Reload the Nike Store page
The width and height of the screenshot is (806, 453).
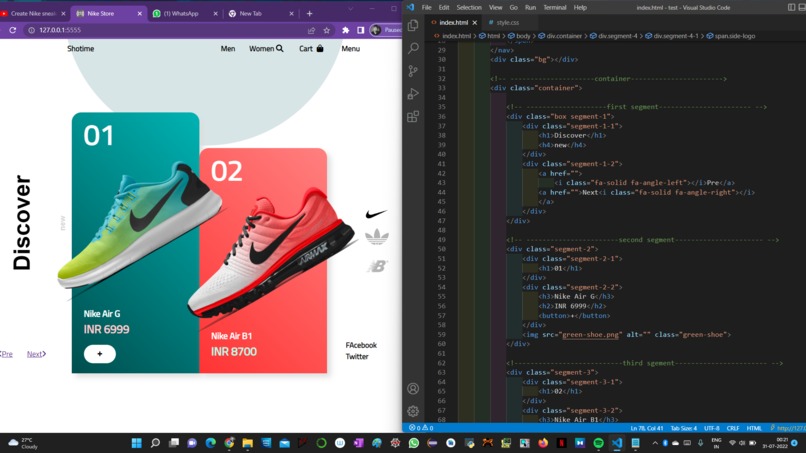tap(12, 30)
